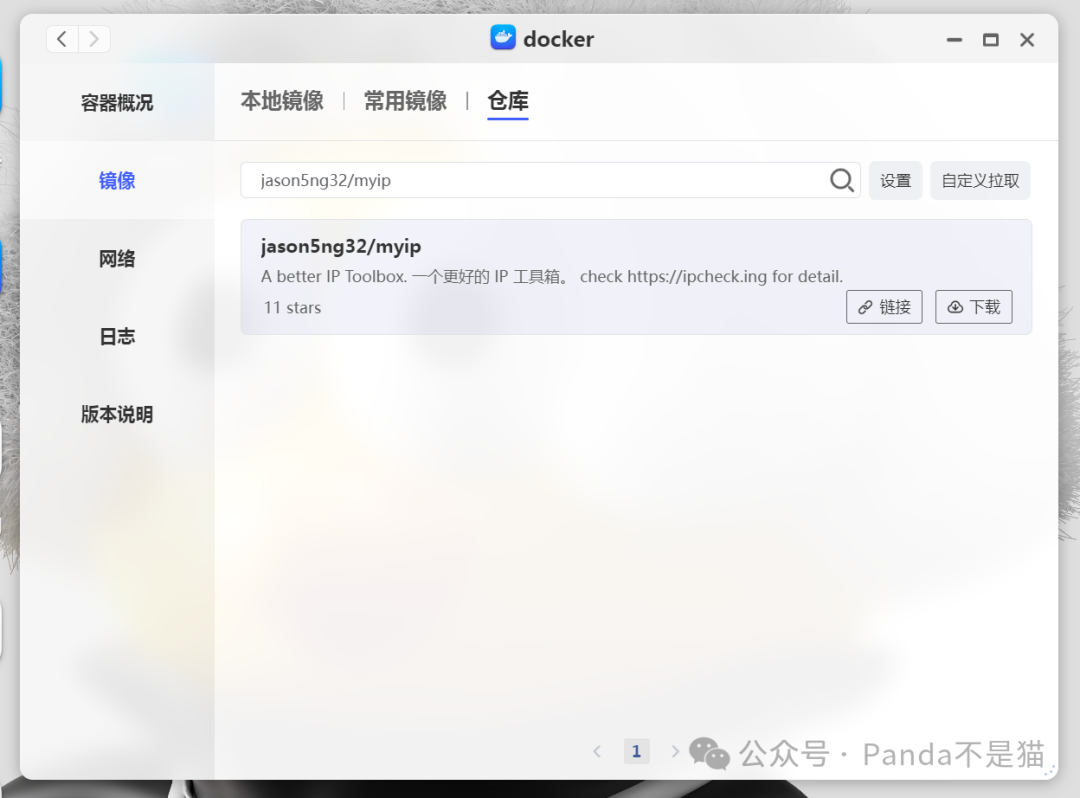Open 版本说明 in the sidebar
The width and height of the screenshot is (1080, 798).
click(x=116, y=414)
